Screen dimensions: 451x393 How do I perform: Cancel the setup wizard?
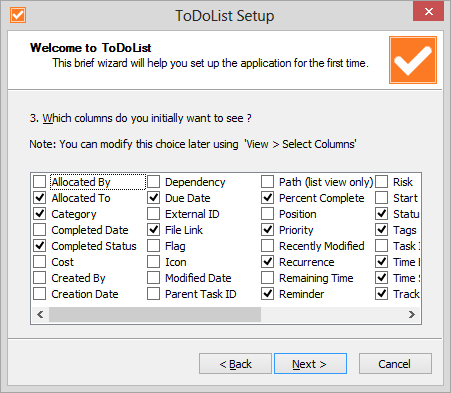click(x=395, y=364)
